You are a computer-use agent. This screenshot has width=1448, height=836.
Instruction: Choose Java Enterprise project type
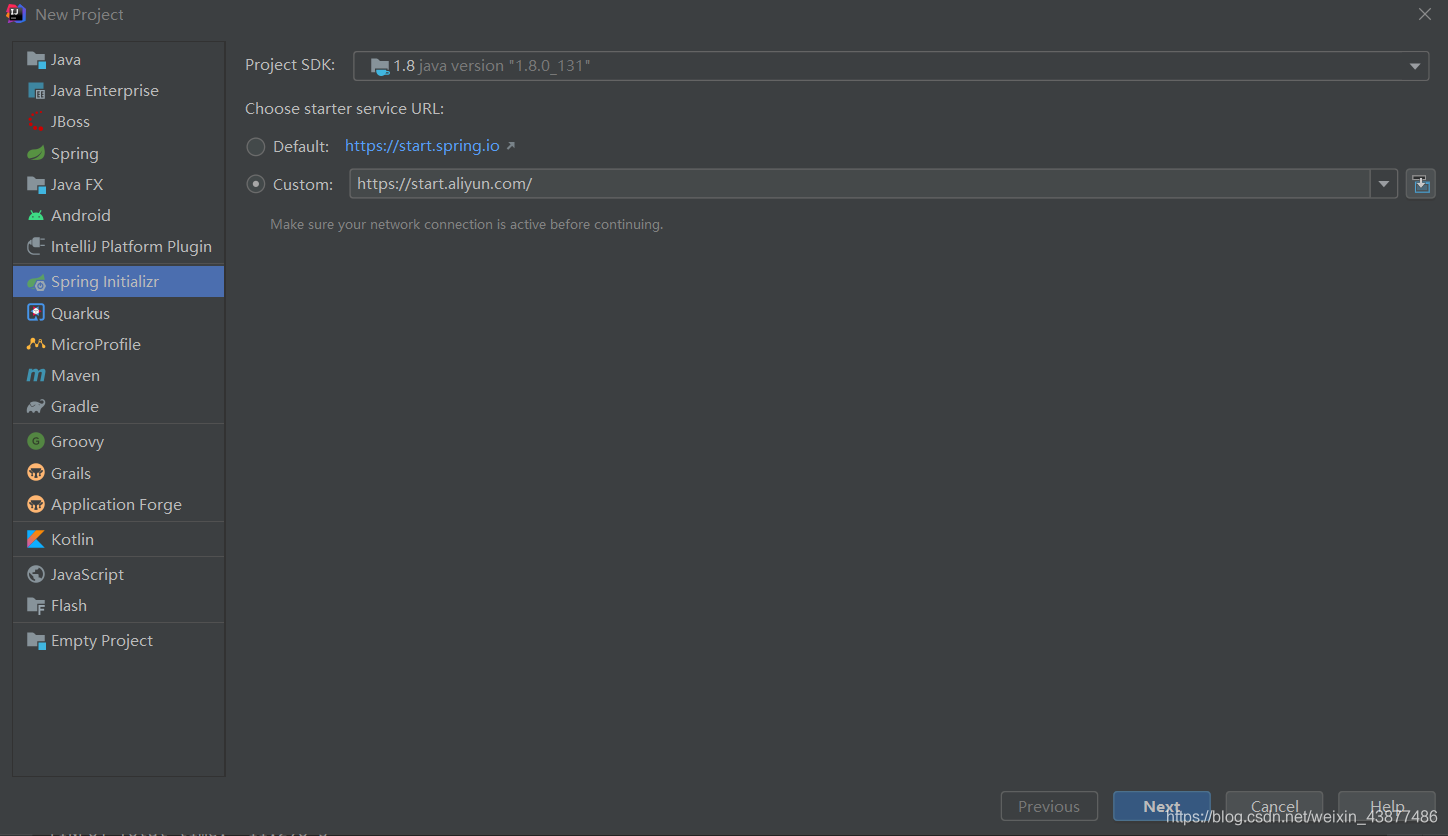pyautogui.click(x=118, y=91)
